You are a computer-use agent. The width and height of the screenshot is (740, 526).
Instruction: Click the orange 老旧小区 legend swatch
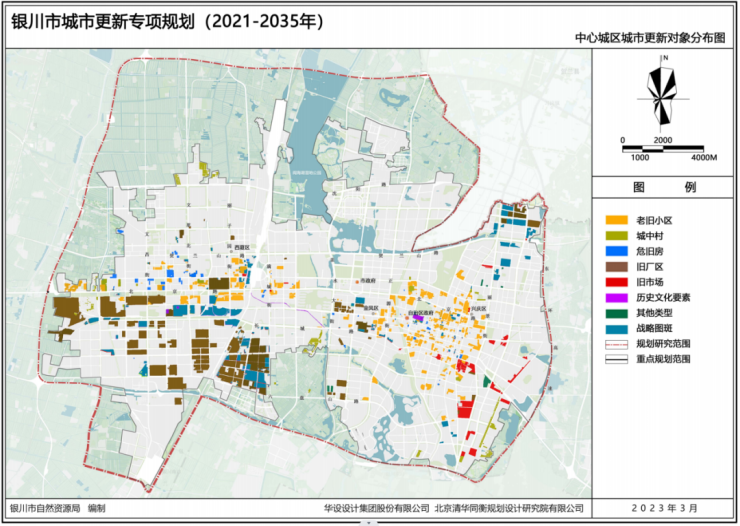click(x=617, y=220)
